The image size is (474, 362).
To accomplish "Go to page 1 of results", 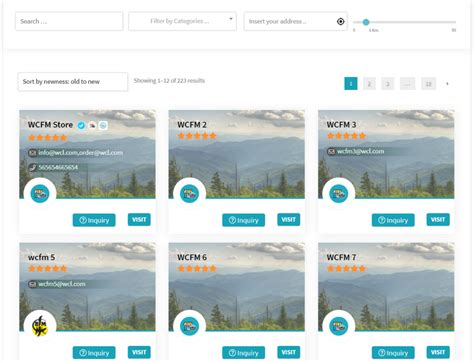I will (351, 84).
